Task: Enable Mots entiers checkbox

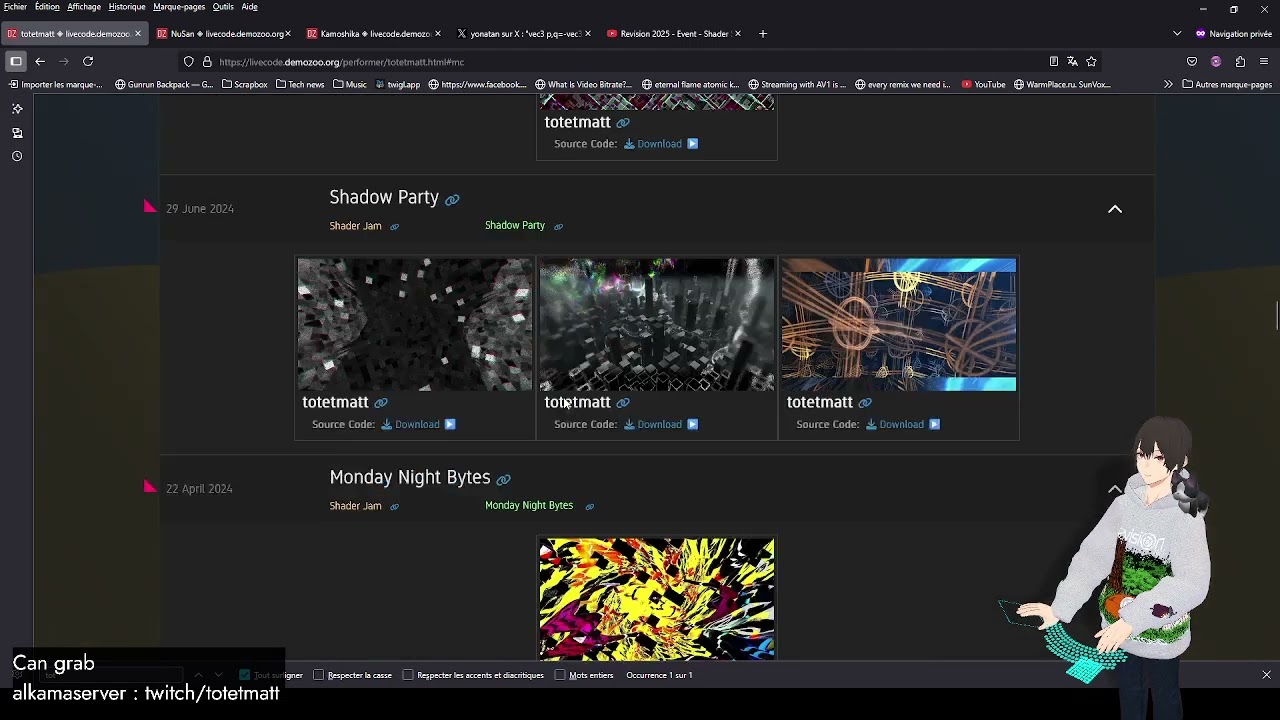Action: [560, 675]
